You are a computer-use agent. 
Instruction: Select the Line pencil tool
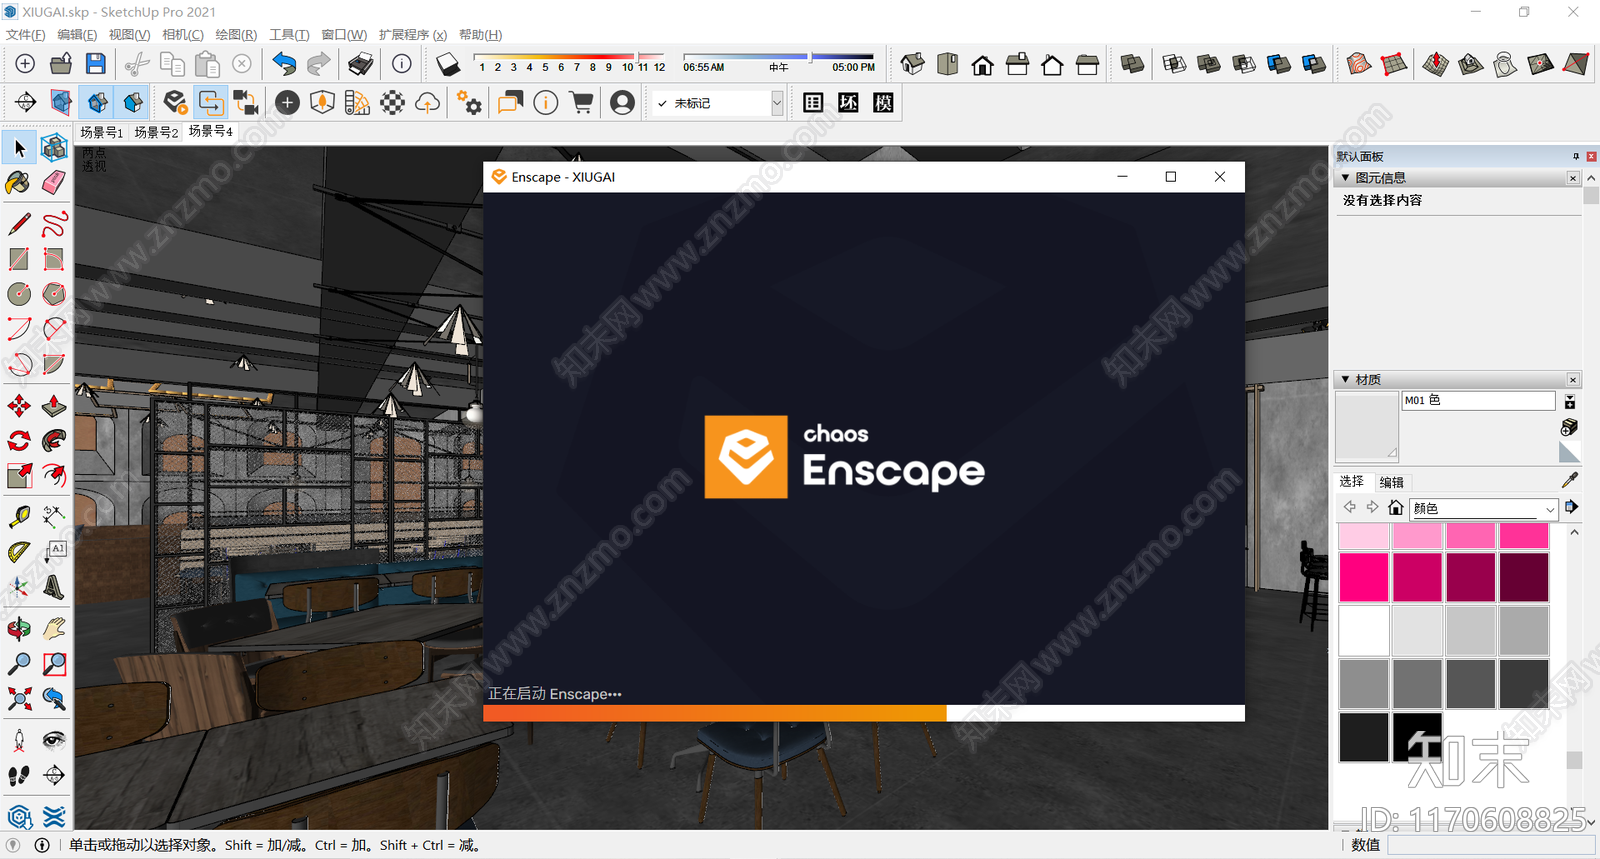point(19,224)
